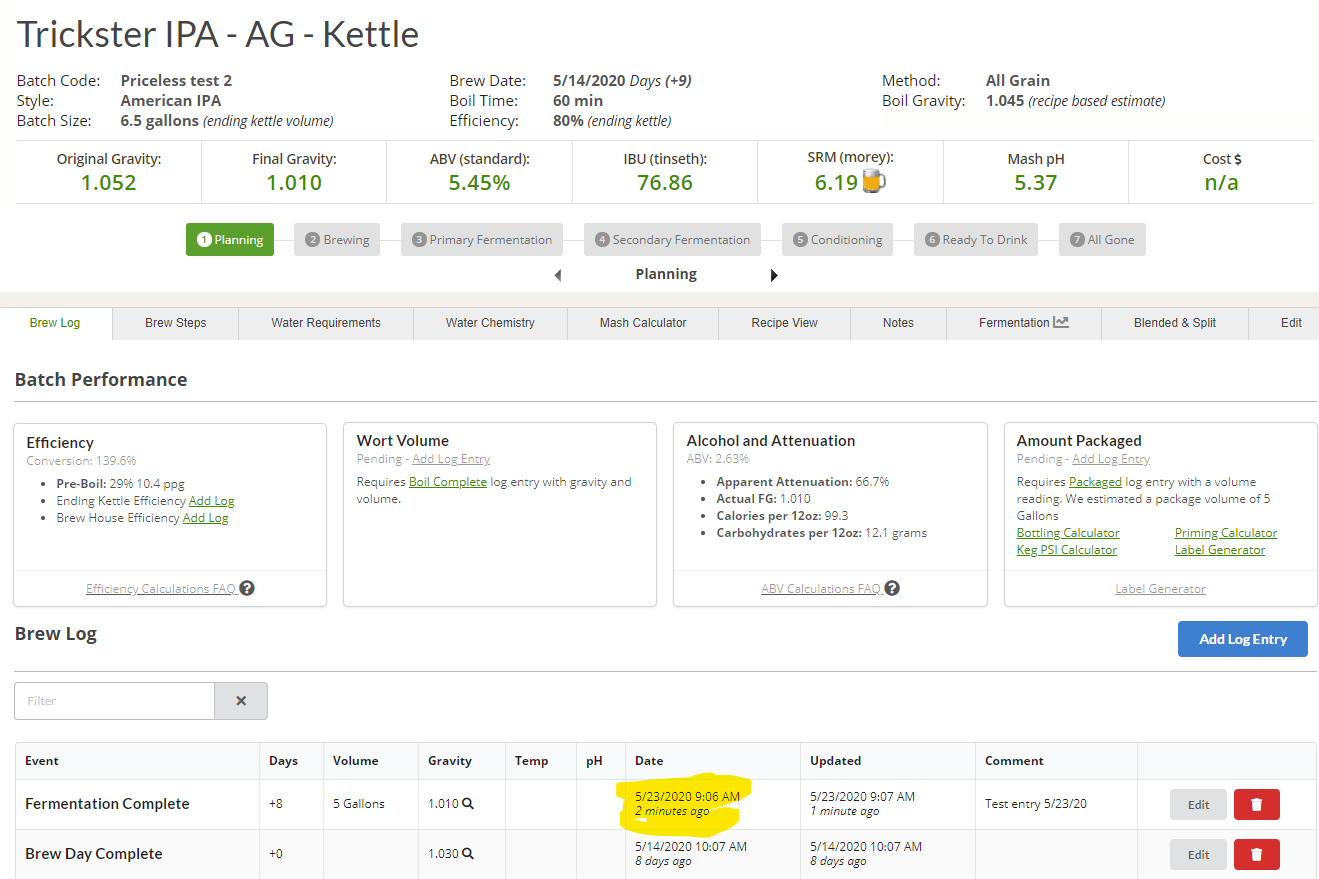Click the help icon beside ABV Calculations FAQ
The width and height of the screenshot is (1319, 879).
[892, 588]
